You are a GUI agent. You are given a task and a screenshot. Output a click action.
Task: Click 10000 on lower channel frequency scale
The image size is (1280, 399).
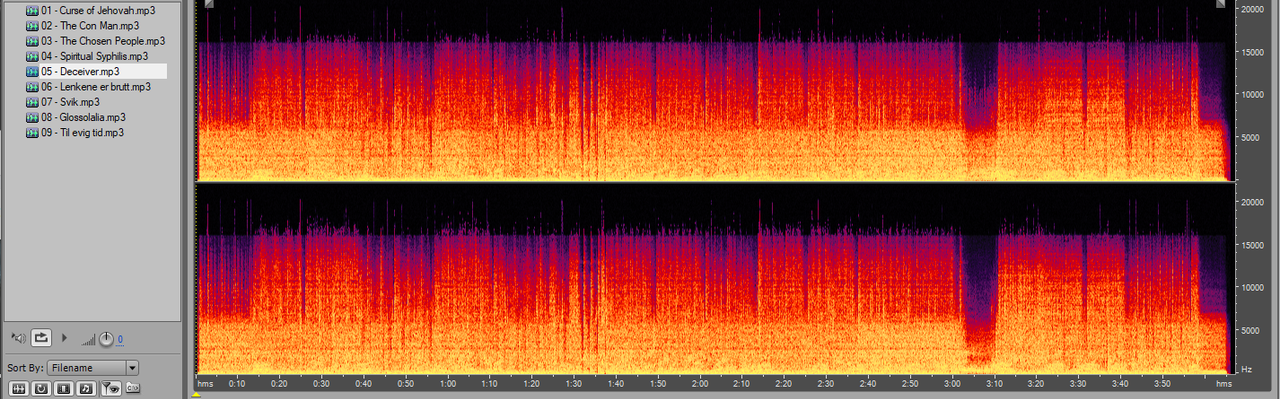click(1254, 287)
